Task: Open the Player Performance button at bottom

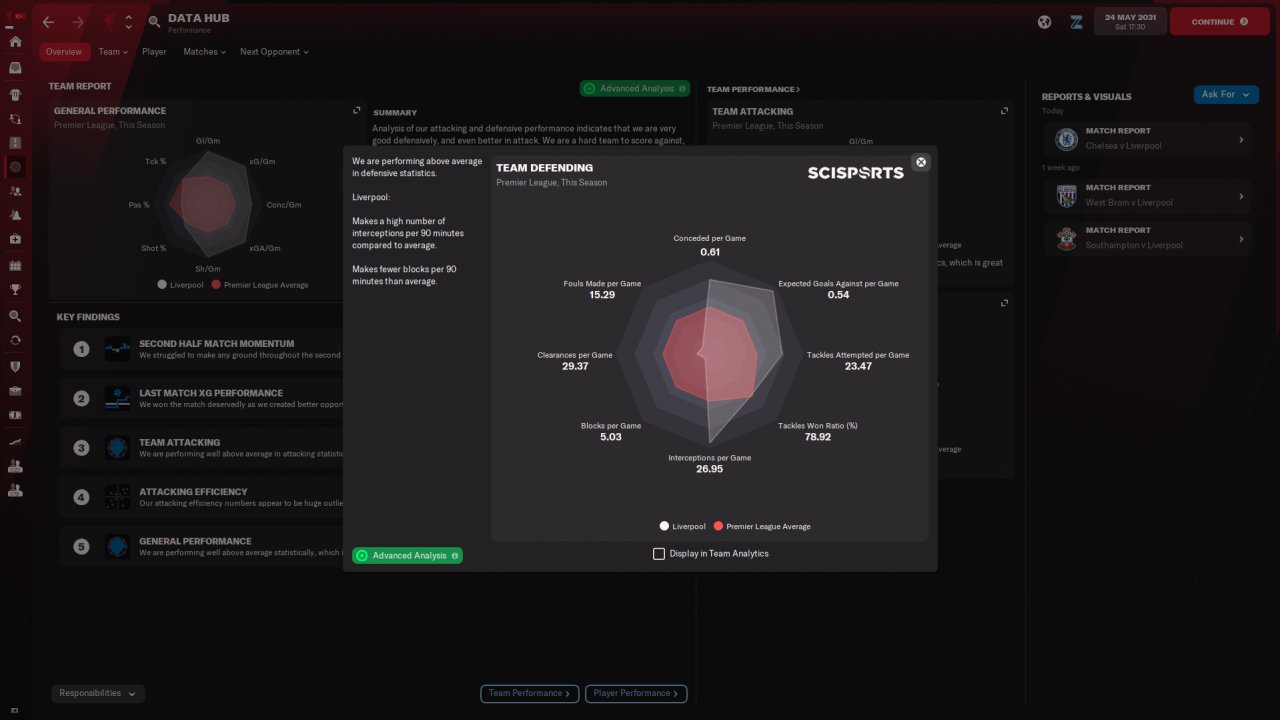Action: point(636,693)
